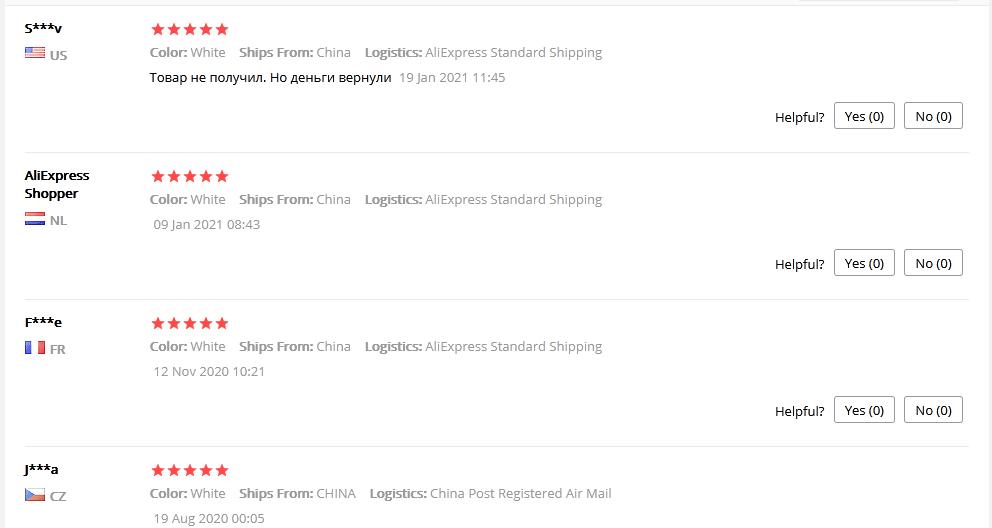Click the star rating of J***a's review

(x=190, y=470)
